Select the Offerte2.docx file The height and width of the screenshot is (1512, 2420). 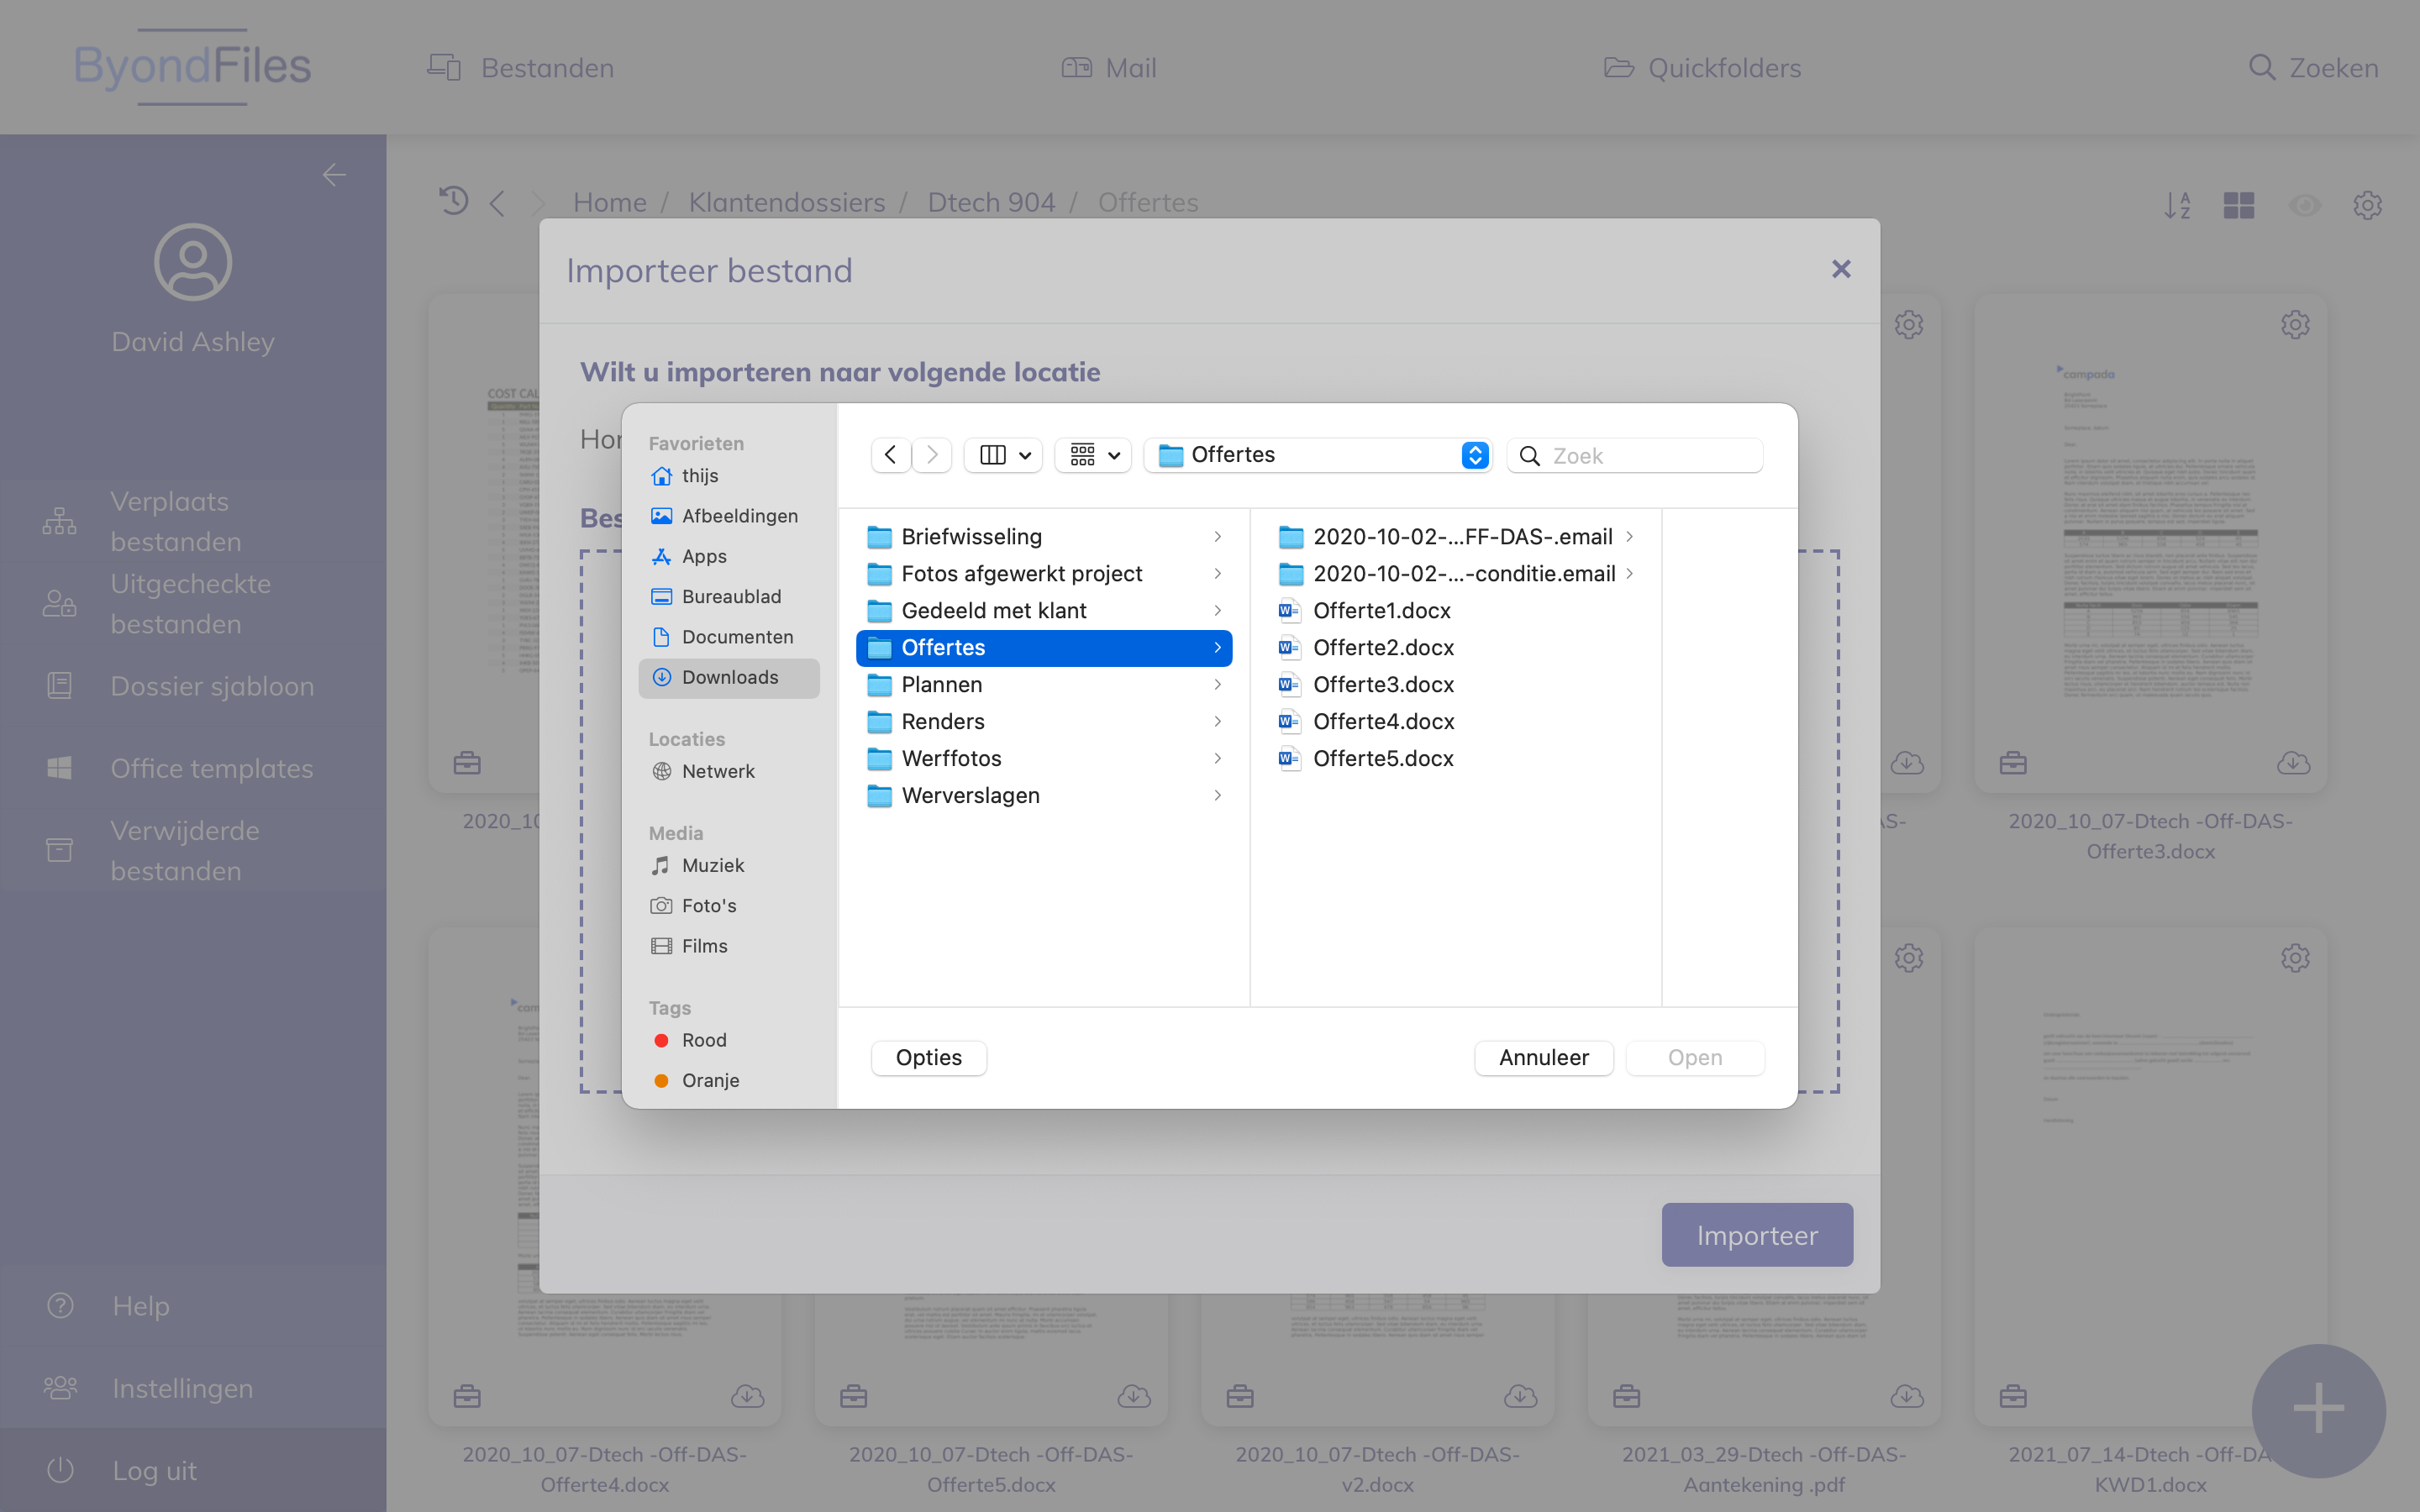click(x=1383, y=647)
